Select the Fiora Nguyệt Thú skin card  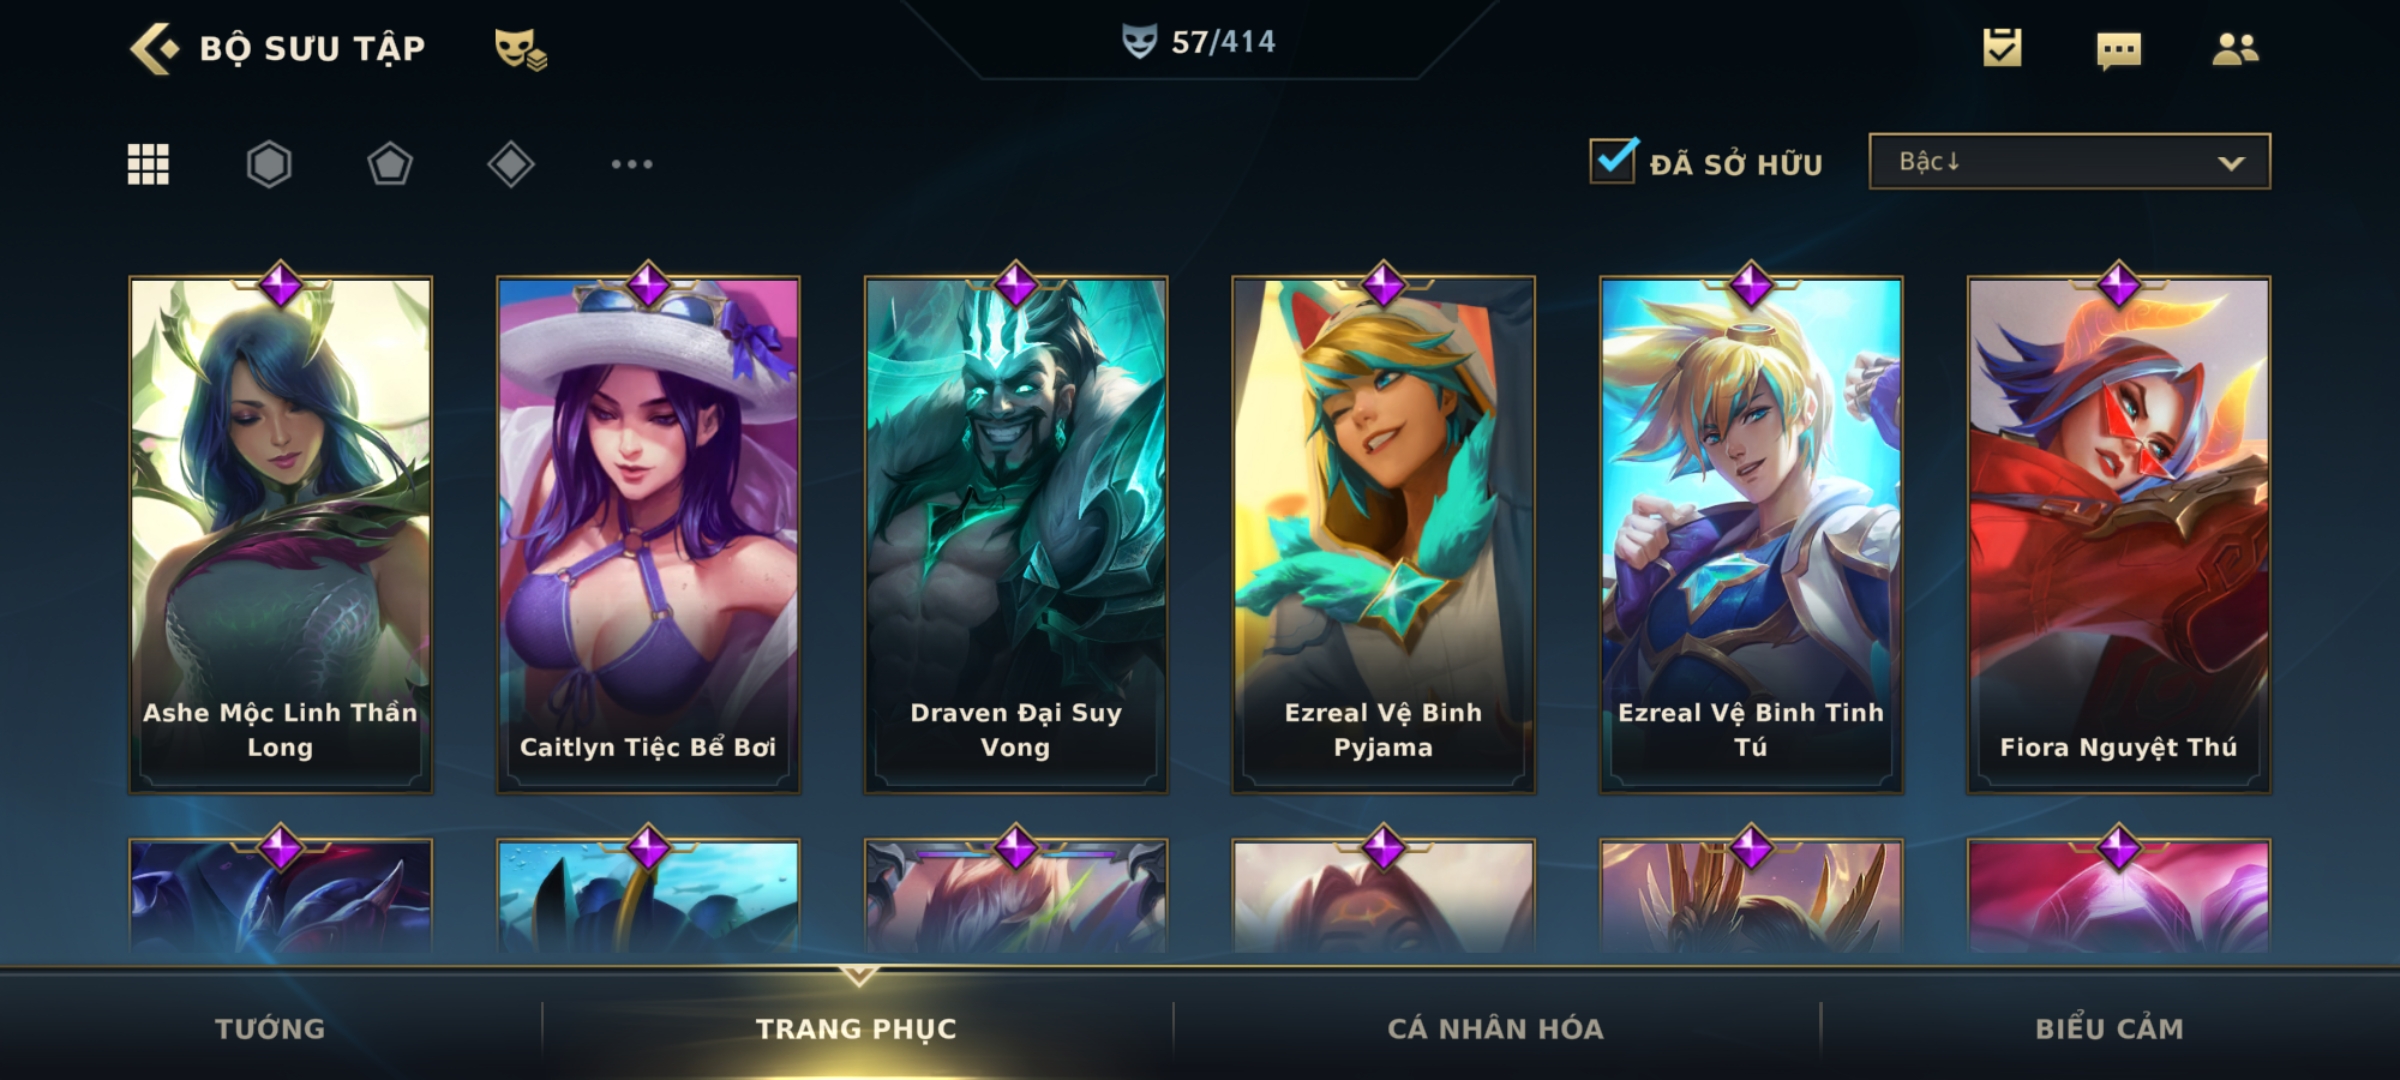tap(2119, 535)
